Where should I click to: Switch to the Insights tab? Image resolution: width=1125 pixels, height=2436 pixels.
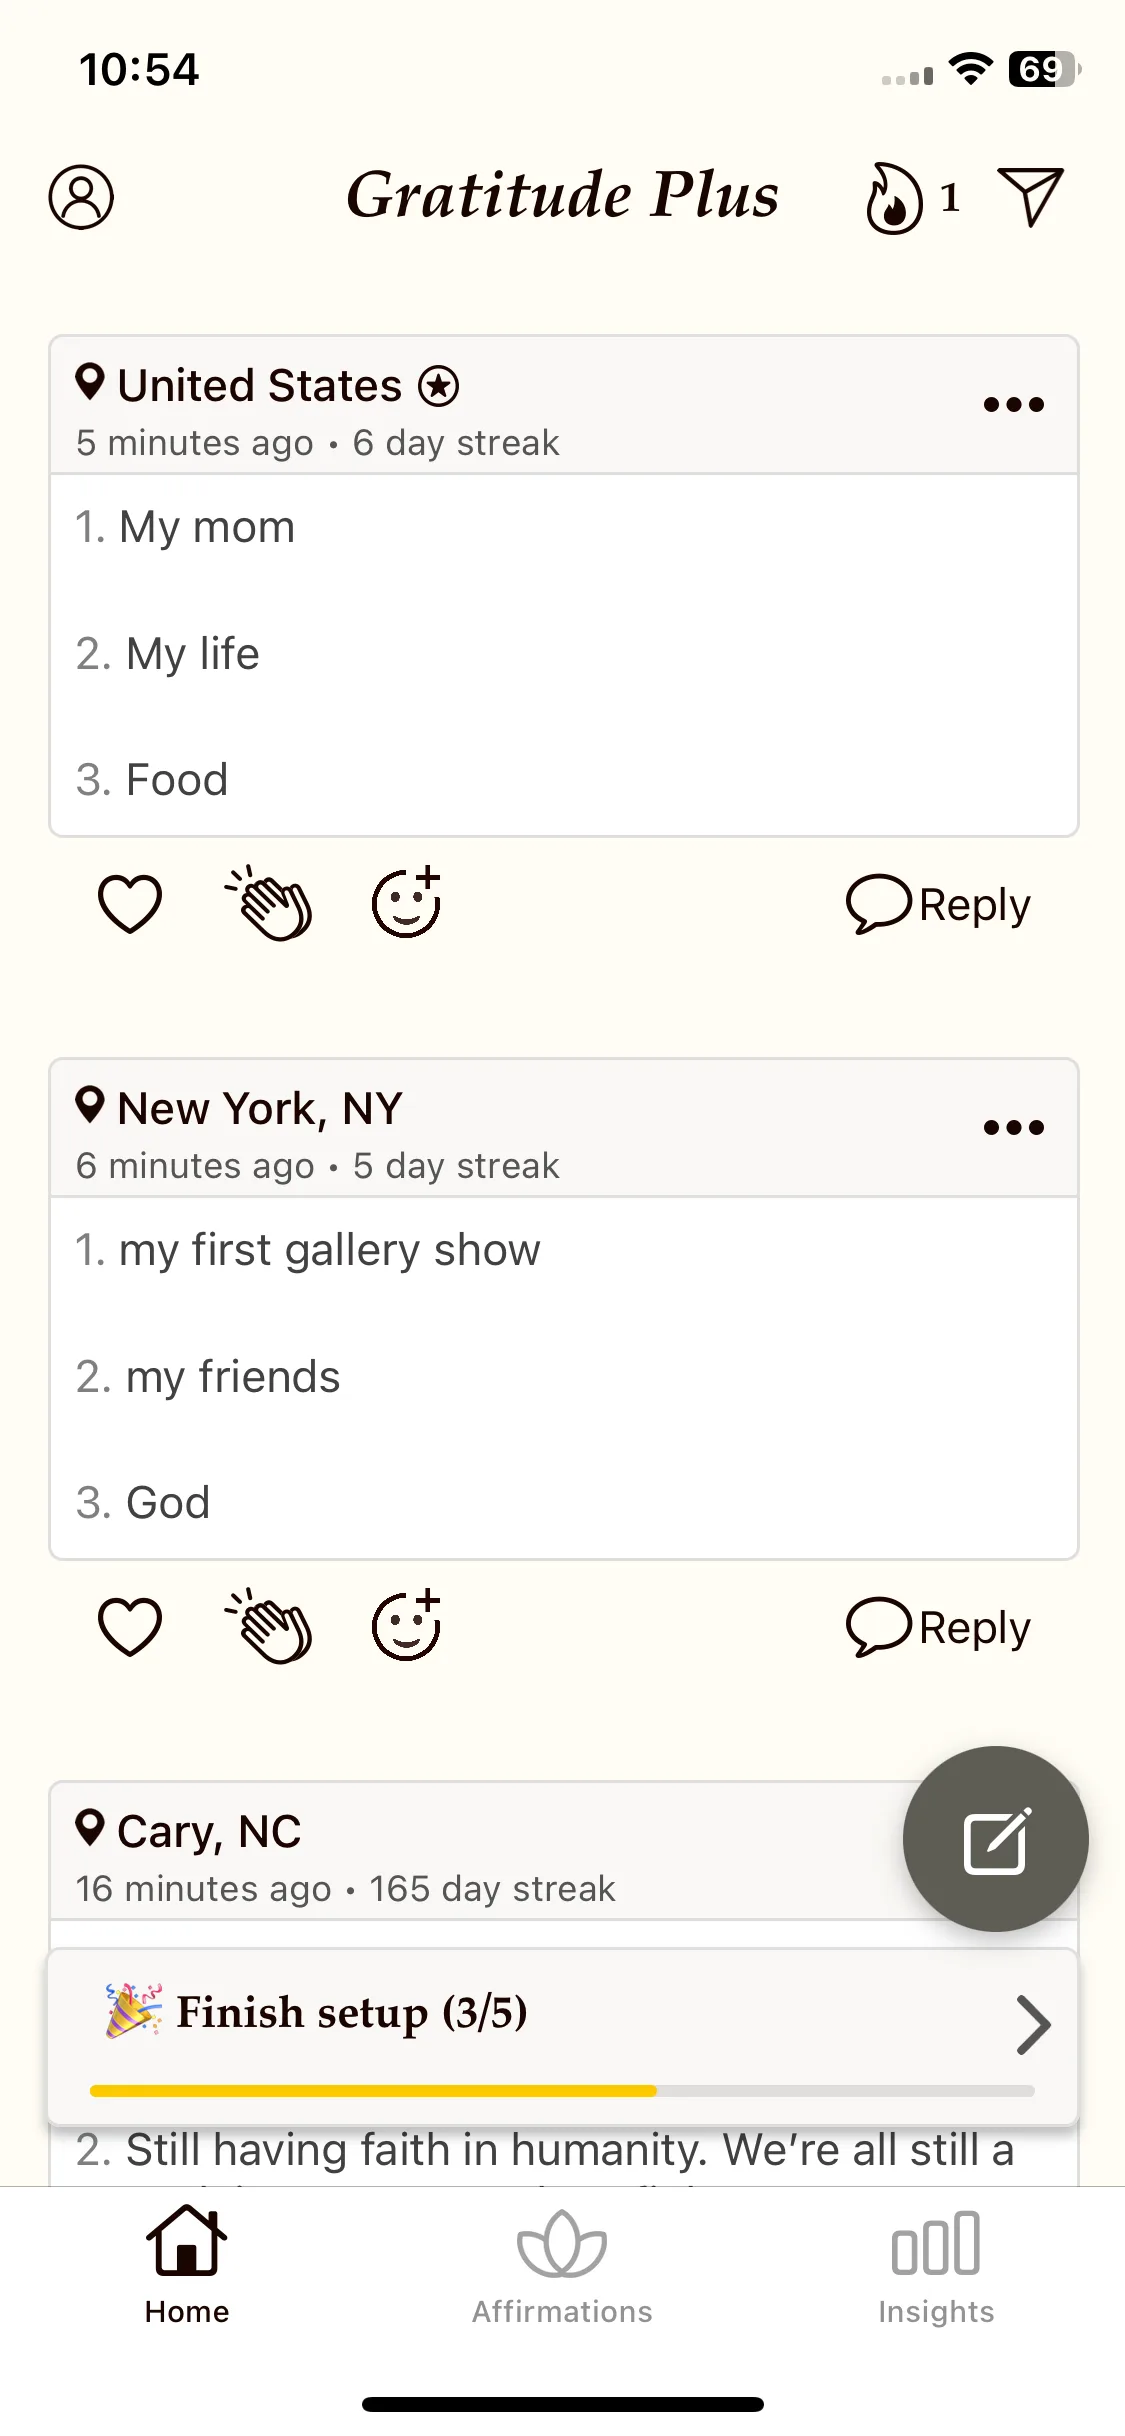[936, 2268]
